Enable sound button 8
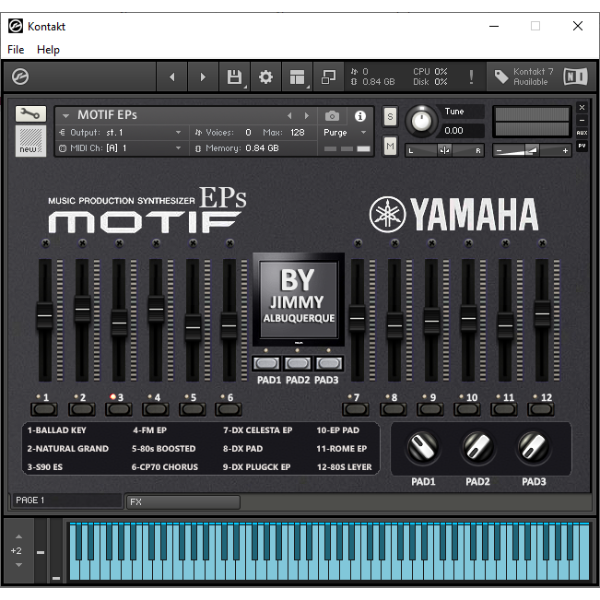 tap(393, 409)
